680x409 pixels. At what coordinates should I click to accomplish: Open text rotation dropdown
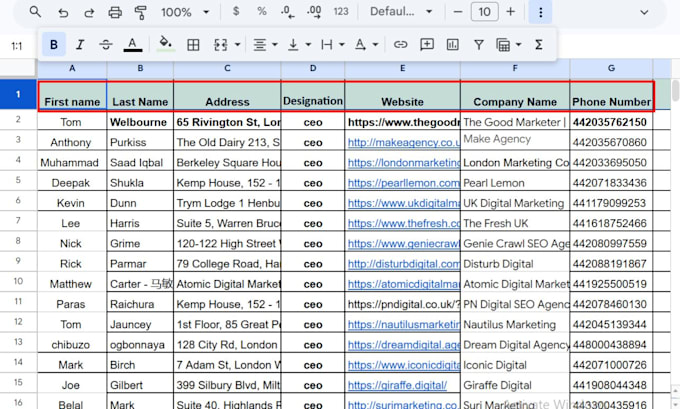click(366, 45)
